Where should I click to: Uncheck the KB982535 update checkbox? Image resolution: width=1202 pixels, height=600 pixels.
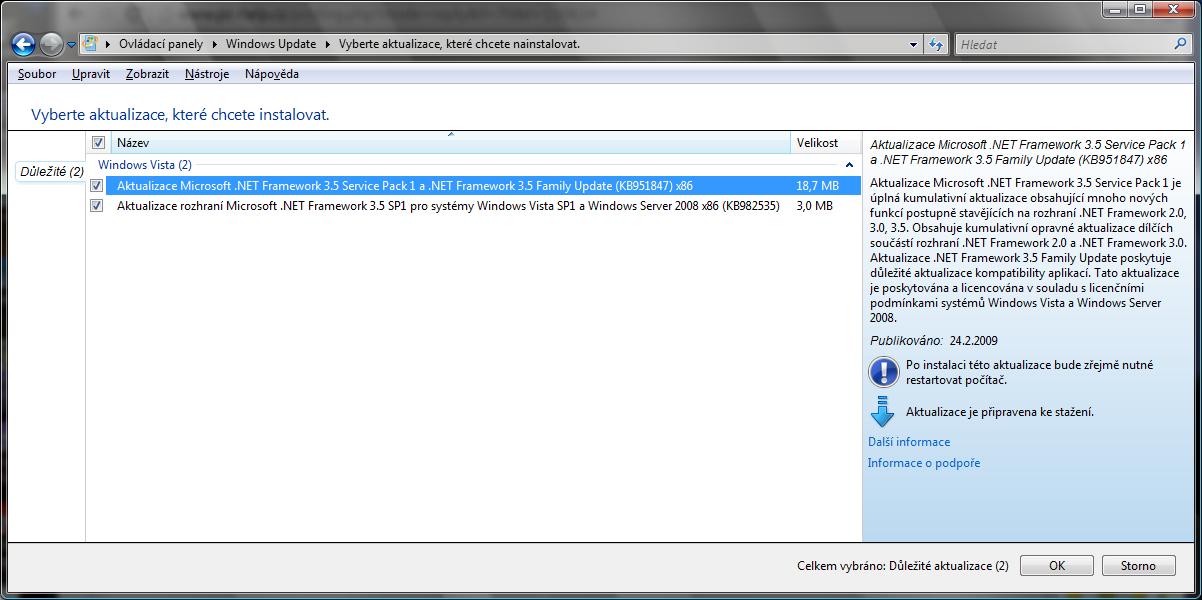[x=96, y=207]
